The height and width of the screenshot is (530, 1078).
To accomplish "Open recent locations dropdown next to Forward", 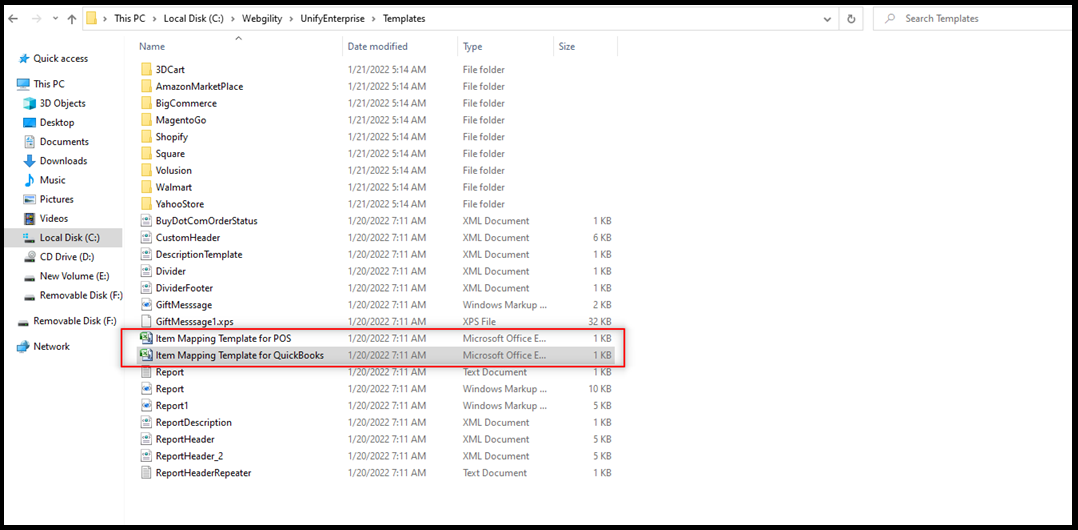I will click(54, 18).
